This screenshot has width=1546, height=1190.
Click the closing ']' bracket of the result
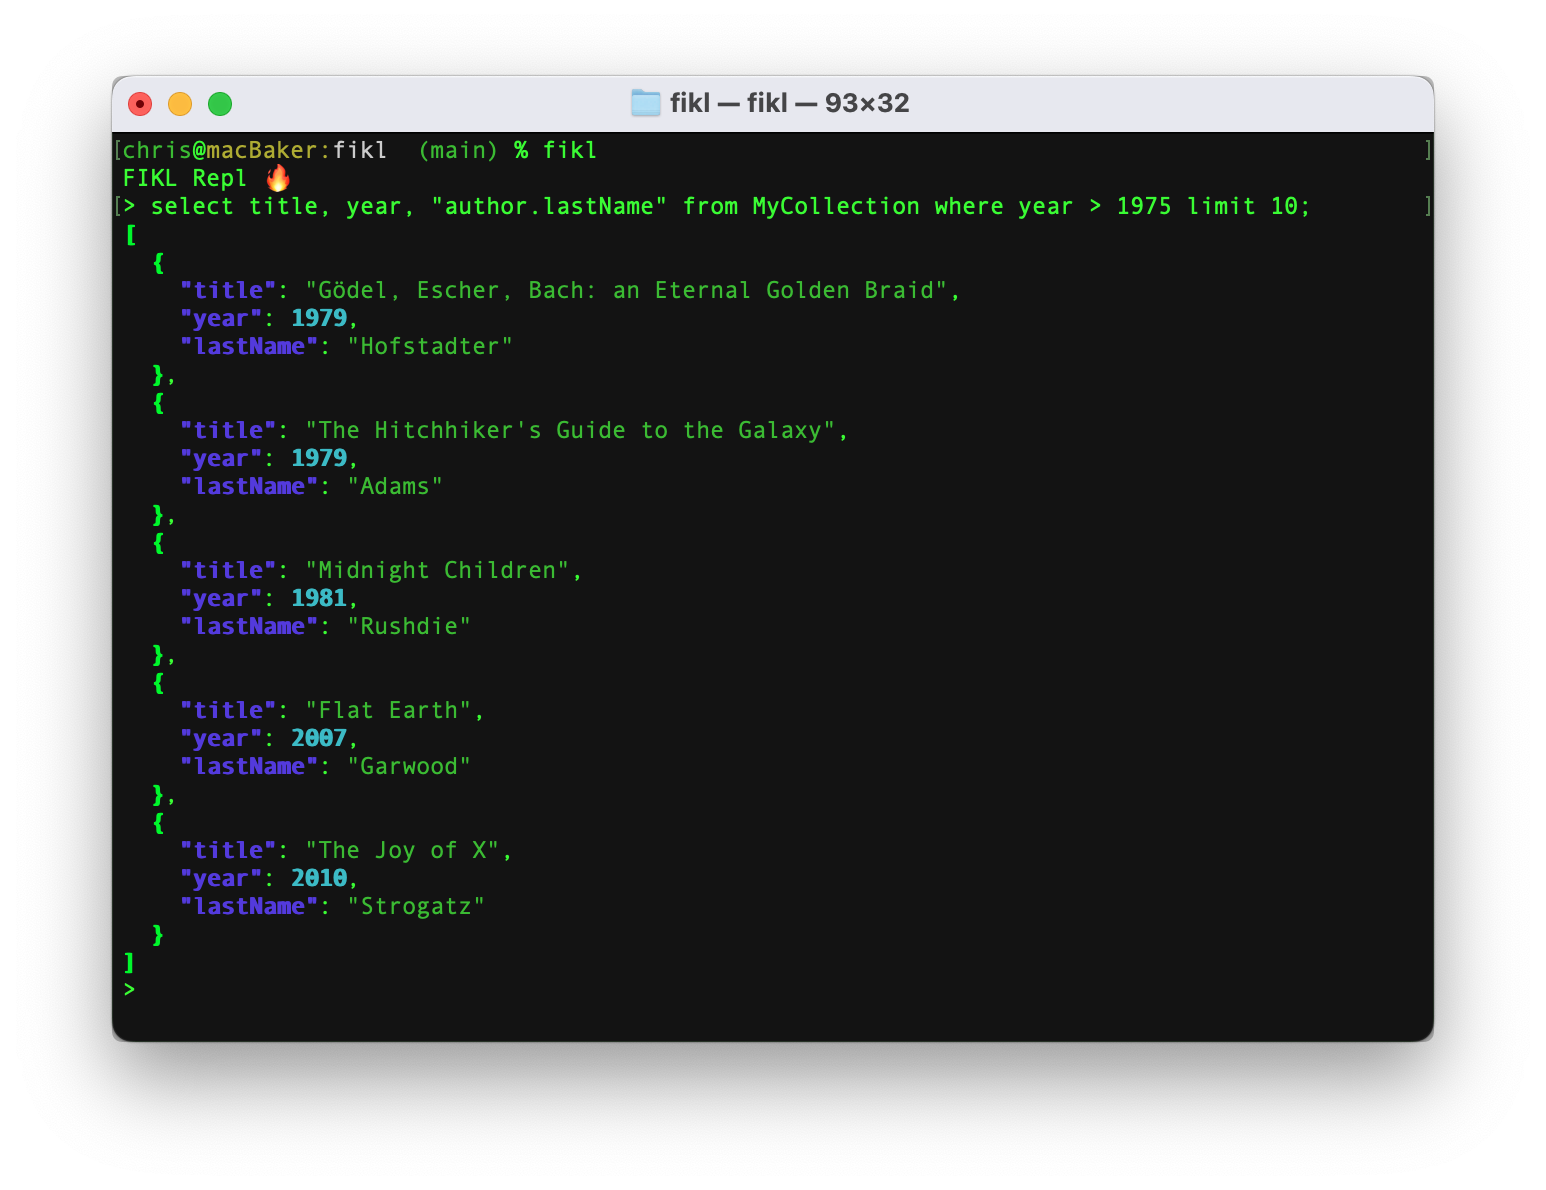(x=129, y=962)
